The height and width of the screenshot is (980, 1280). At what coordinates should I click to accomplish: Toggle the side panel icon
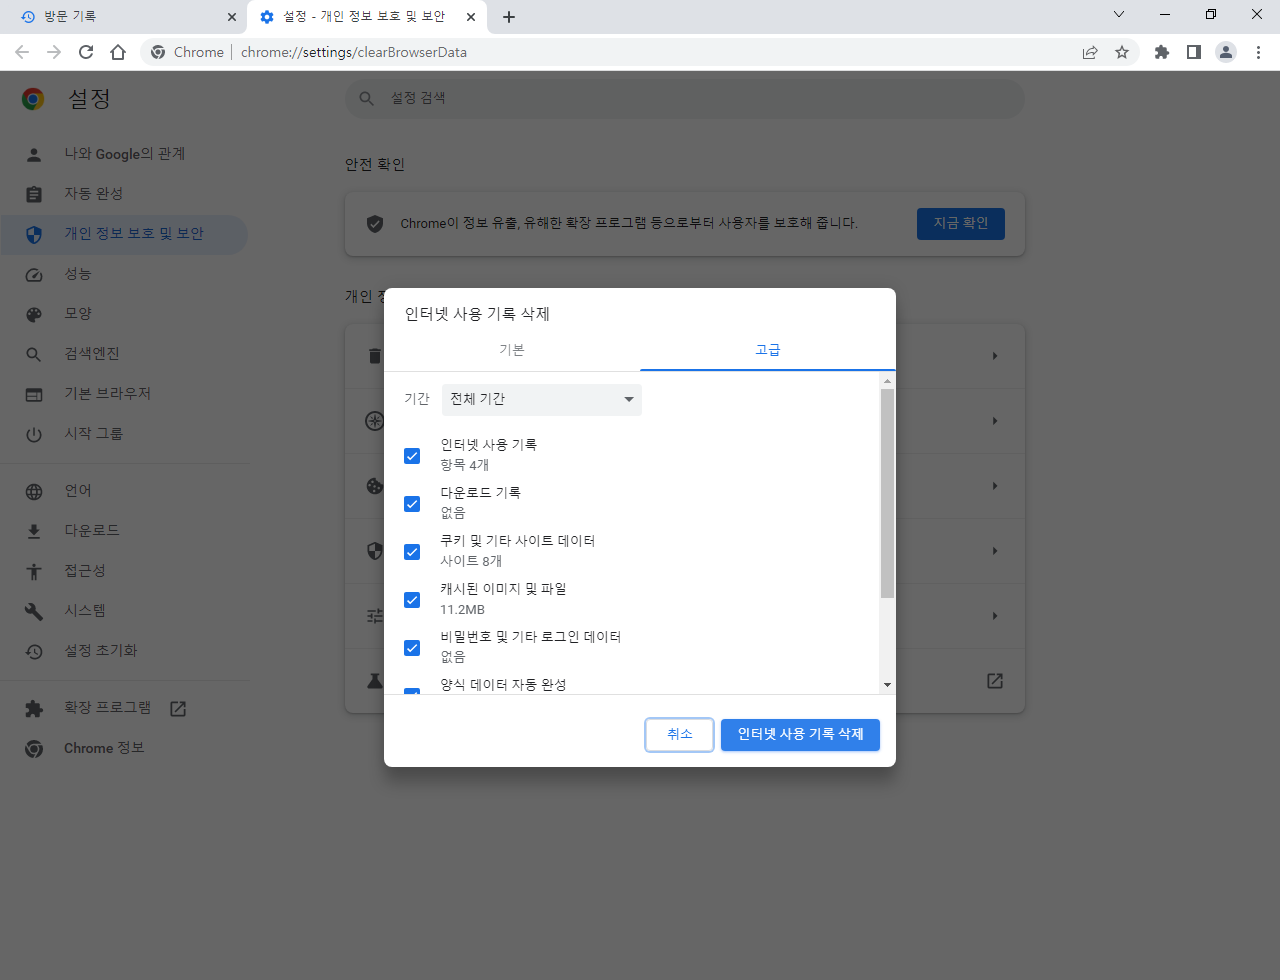click(x=1193, y=52)
